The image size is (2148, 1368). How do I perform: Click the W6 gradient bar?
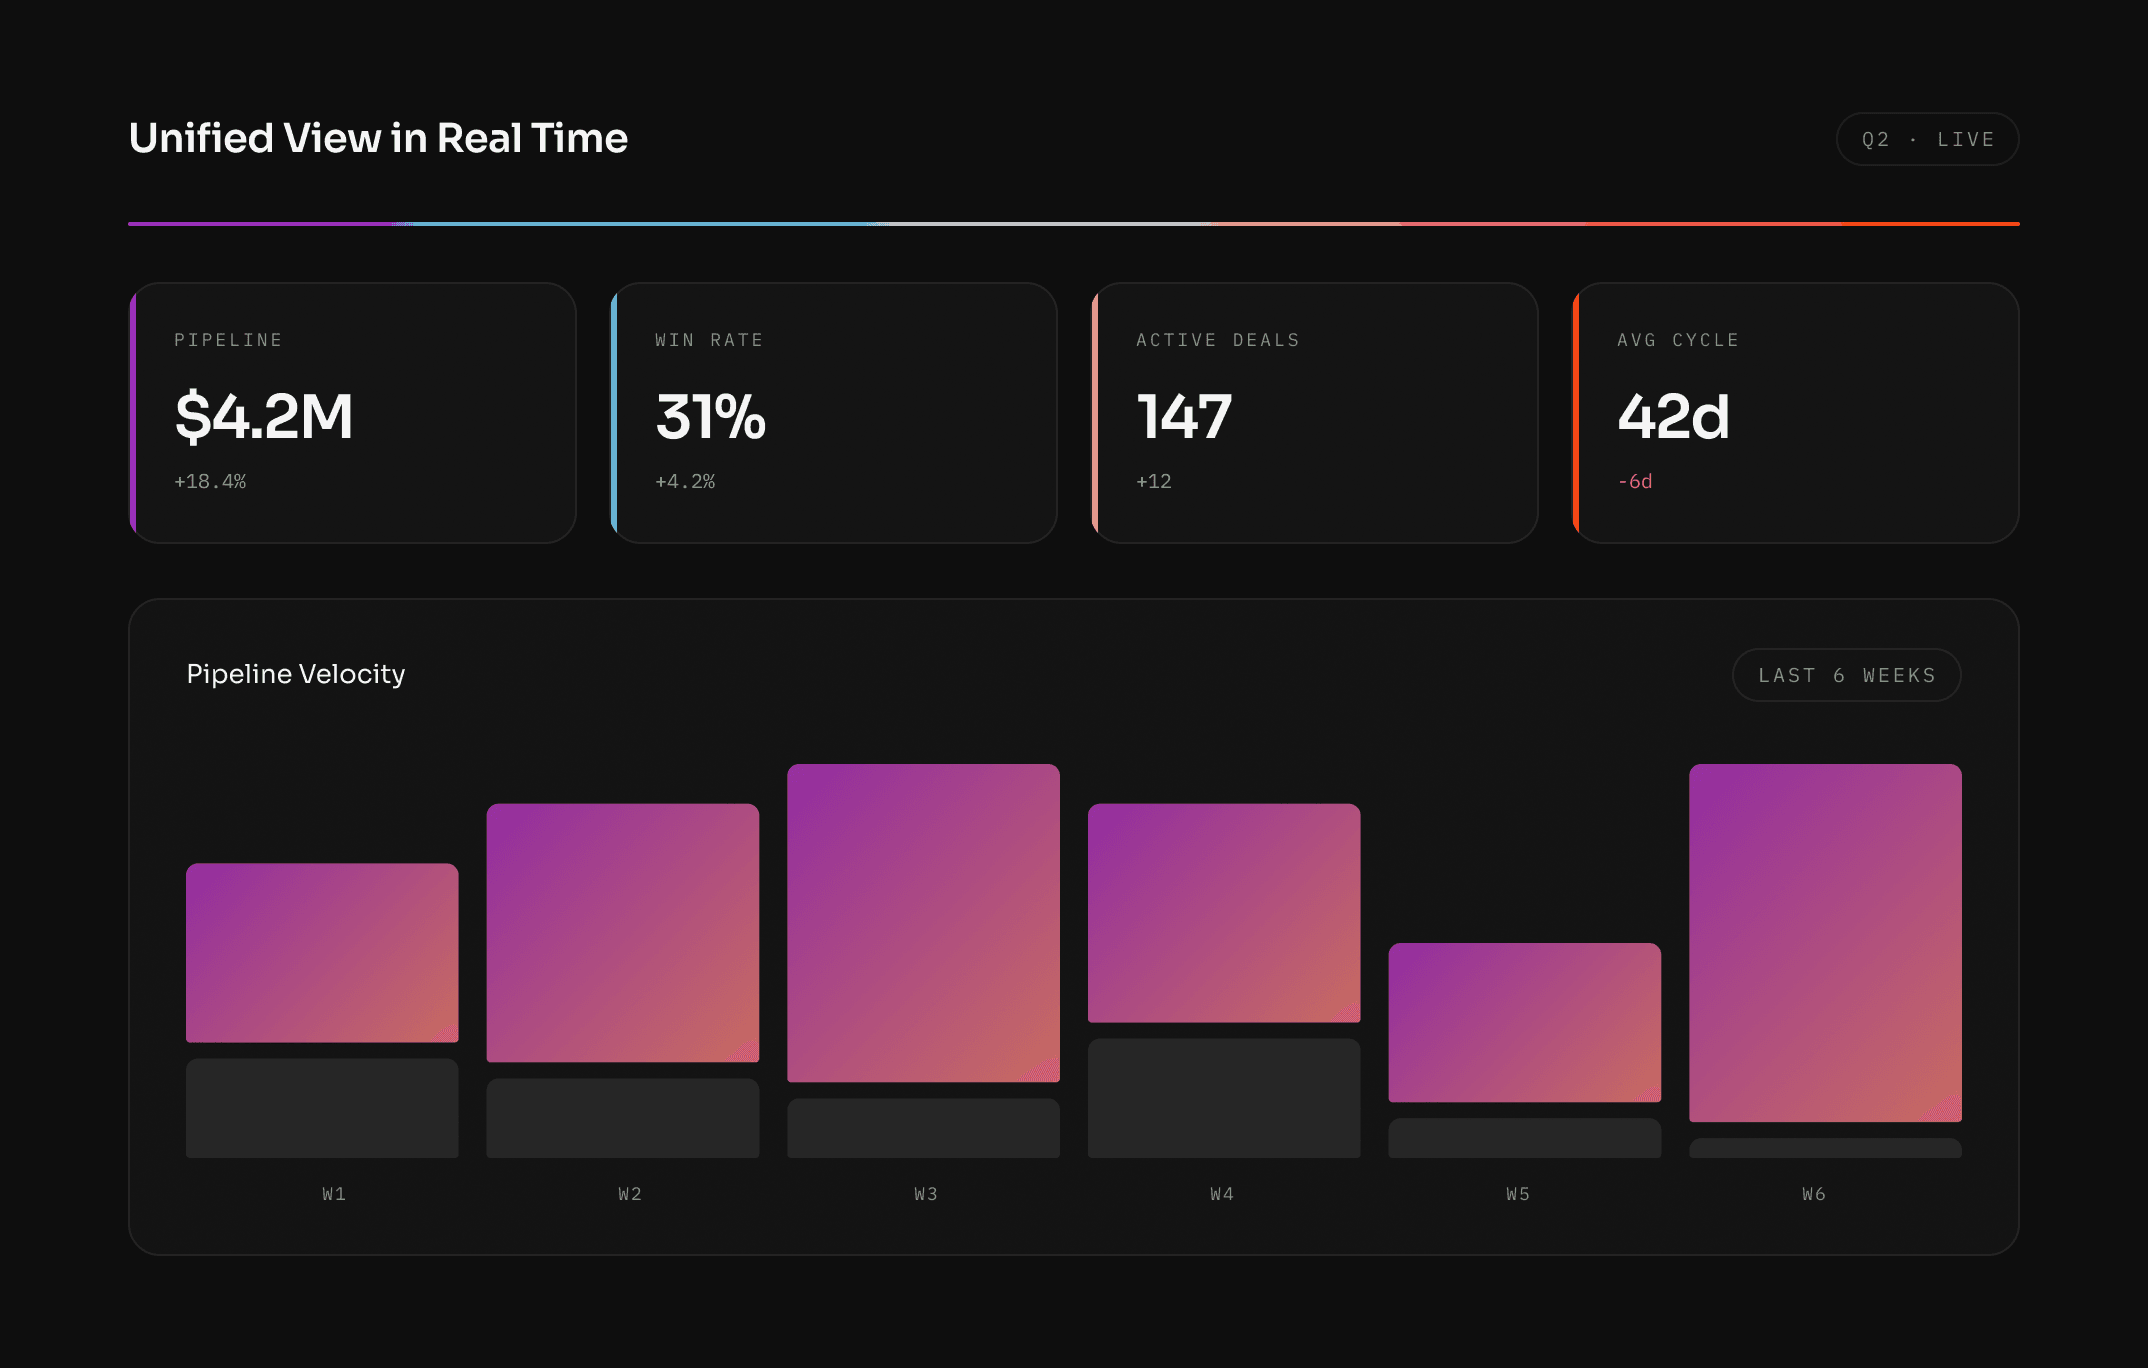[x=1825, y=942]
